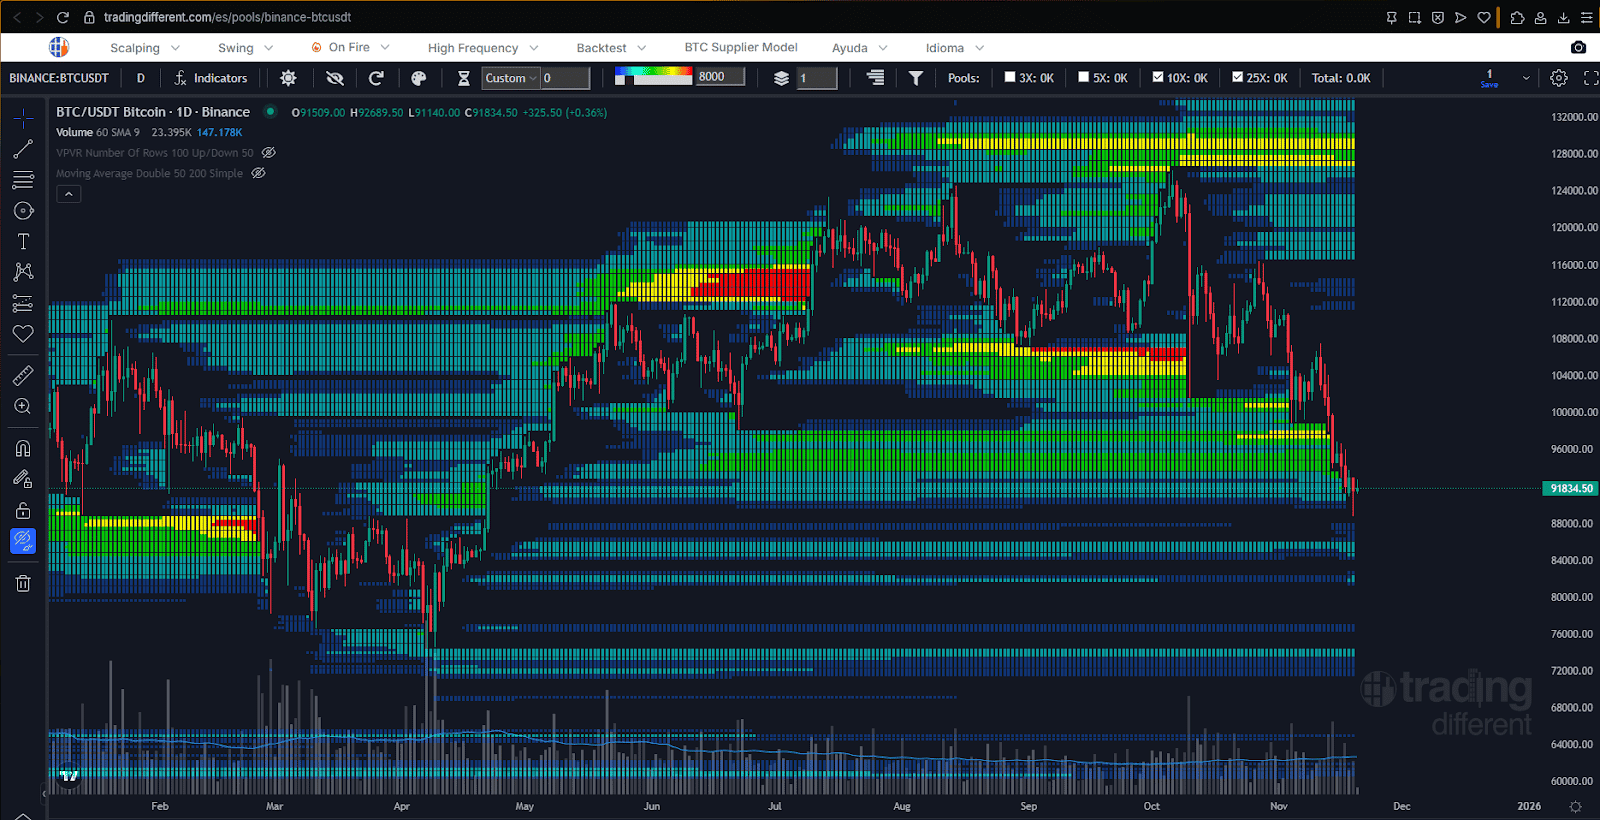Collapse the indicator legend chevron
Viewport: 1600px width, 820px height.
coord(68,194)
